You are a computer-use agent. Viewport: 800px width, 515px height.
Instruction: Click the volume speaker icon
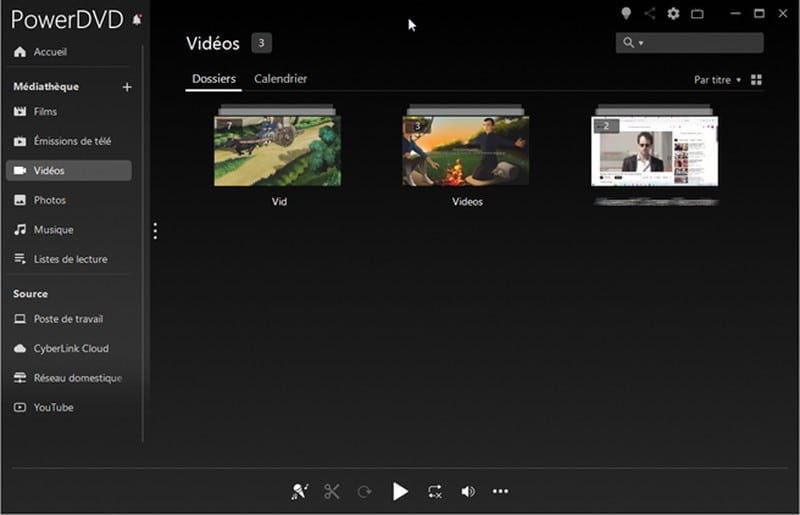[x=468, y=492]
